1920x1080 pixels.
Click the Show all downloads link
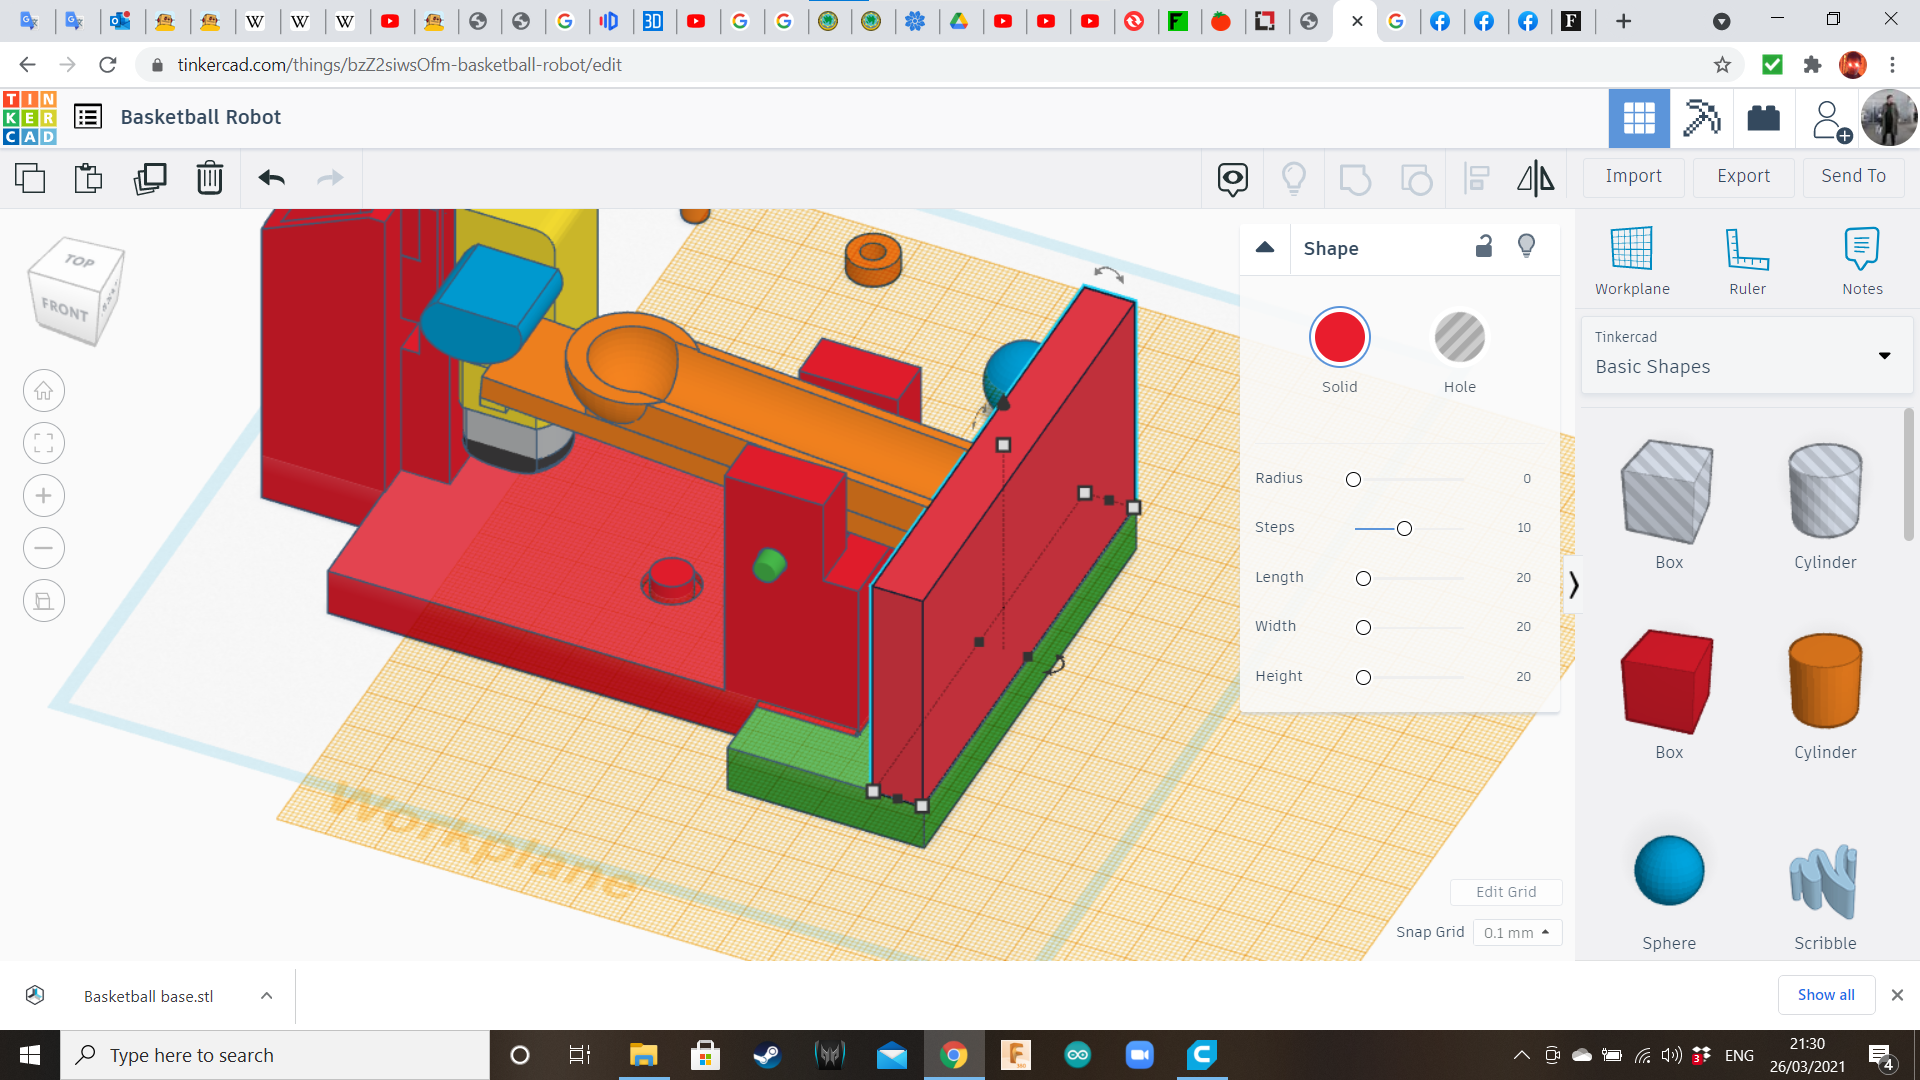pos(1826,994)
